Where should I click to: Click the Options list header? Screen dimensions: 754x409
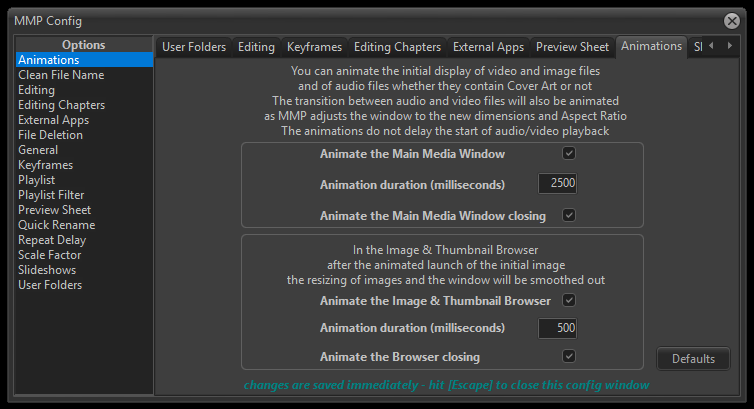84,45
